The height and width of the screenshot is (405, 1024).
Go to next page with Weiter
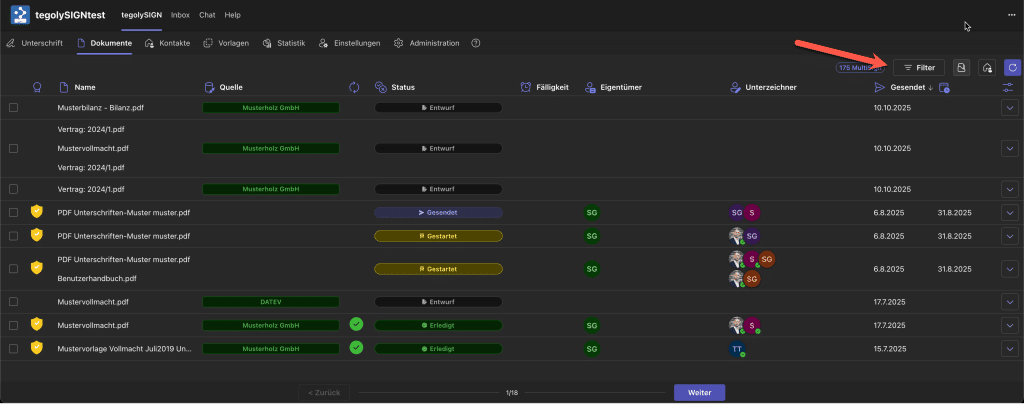[699, 392]
